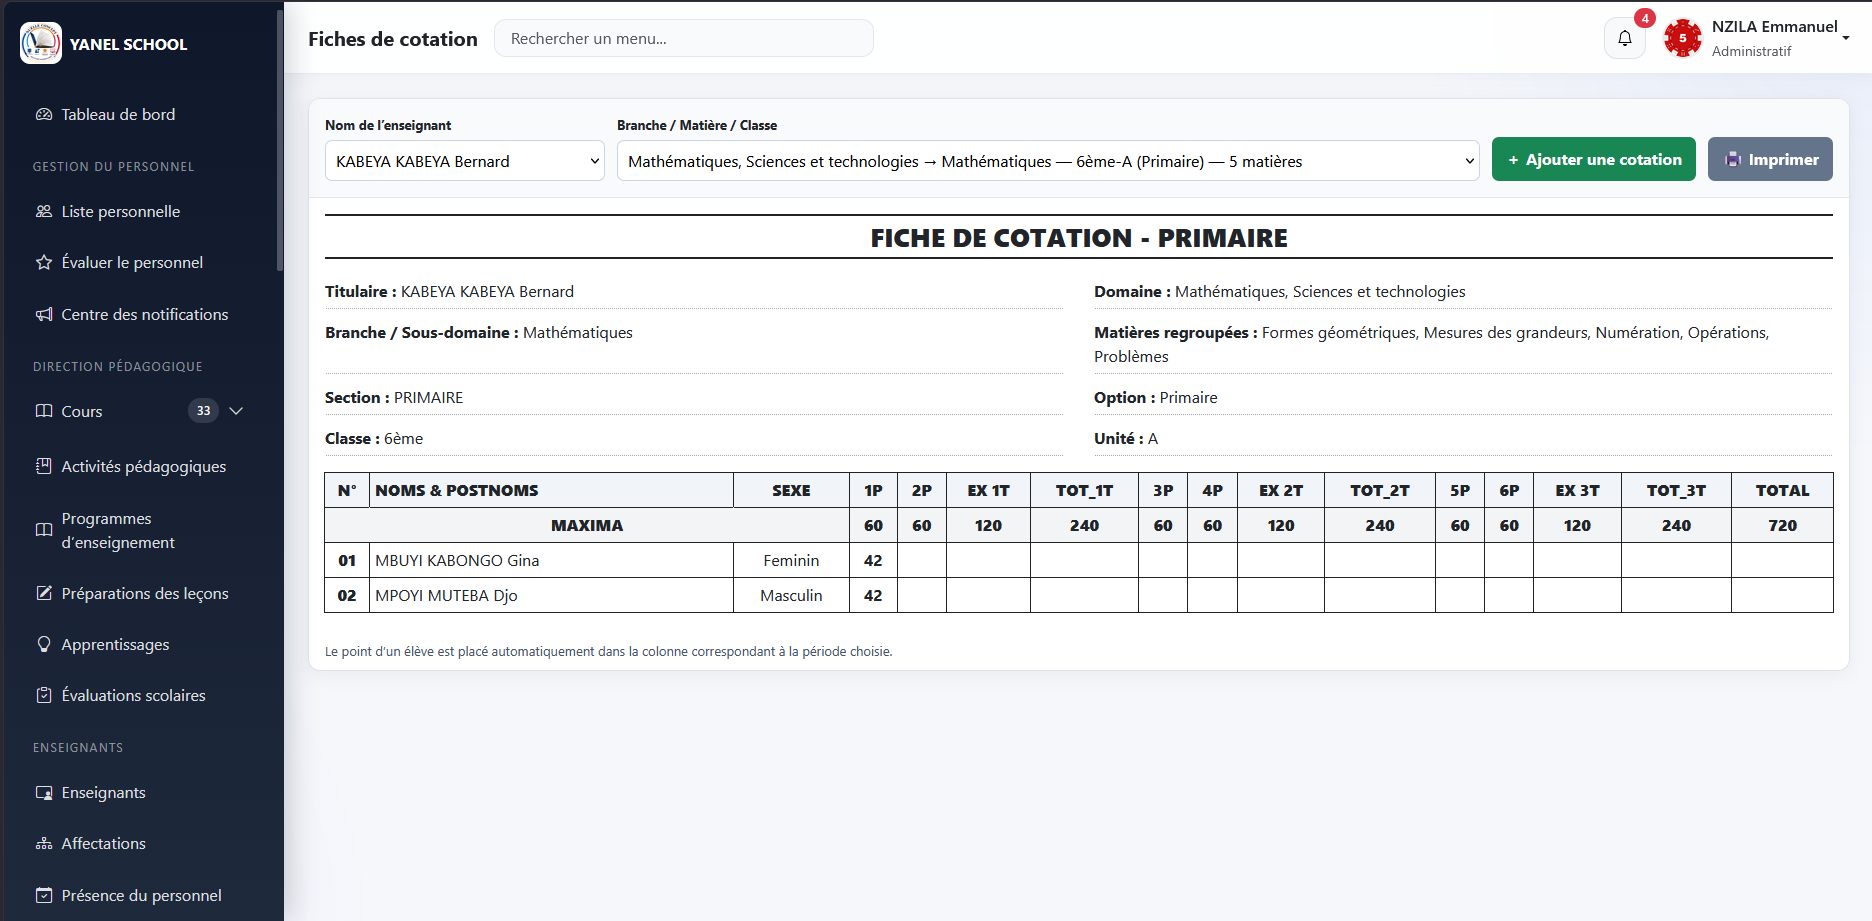This screenshot has width=1872, height=921.
Task: Click 1P score 42 for MBUYI KABONGO
Action: [x=873, y=560]
